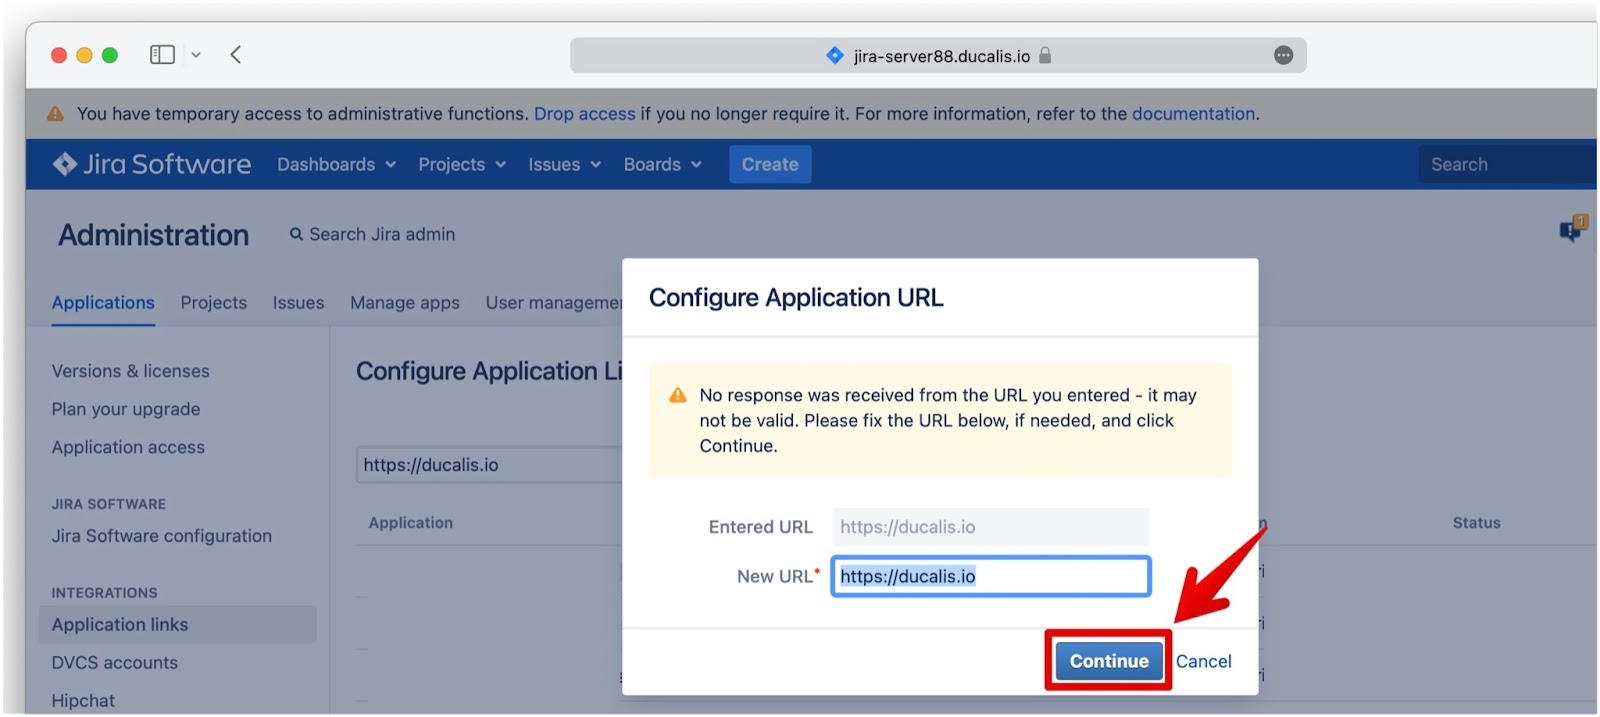Click the Jira Software logo
The image size is (1600, 717).
click(x=152, y=164)
